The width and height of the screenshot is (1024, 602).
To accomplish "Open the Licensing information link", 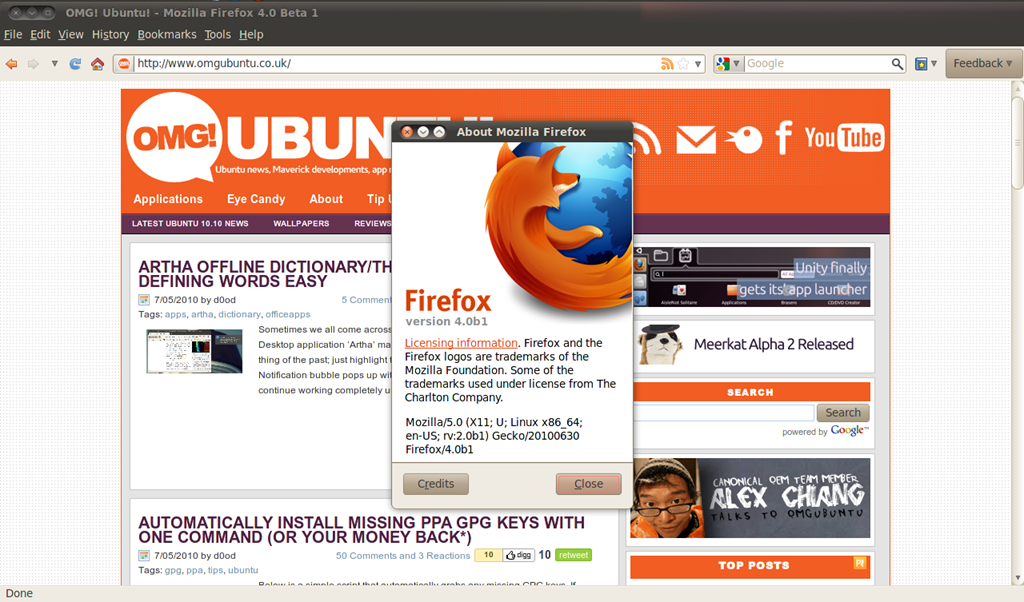I will 461,343.
